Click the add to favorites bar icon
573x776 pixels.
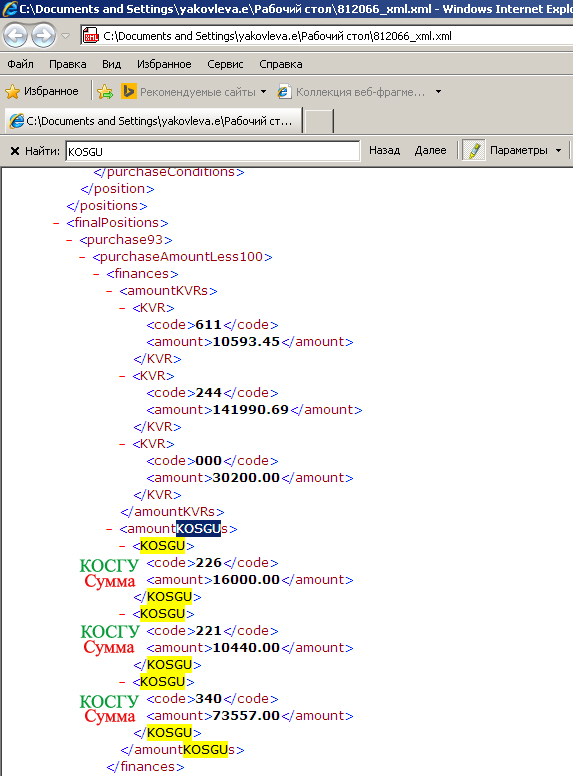(x=105, y=92)
